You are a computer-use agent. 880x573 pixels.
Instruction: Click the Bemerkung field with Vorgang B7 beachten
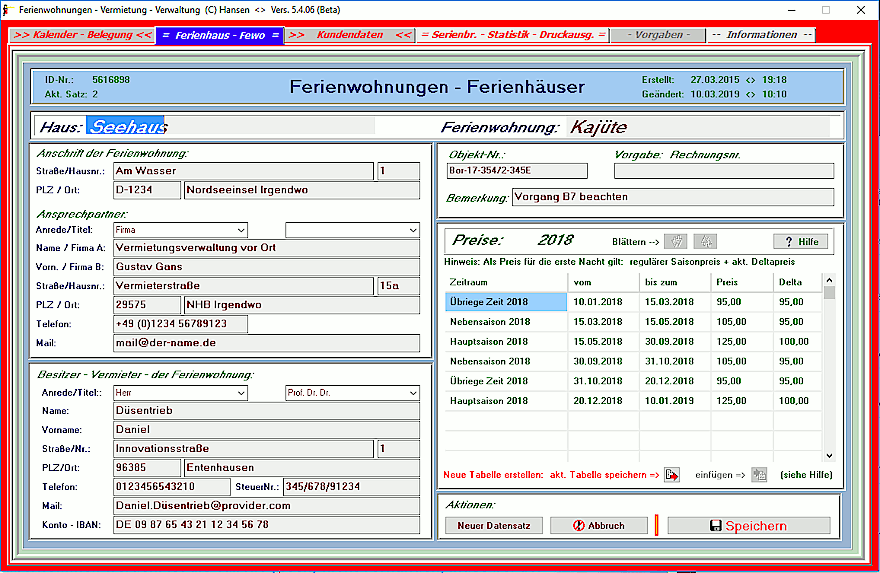click(x=672, y=197)
